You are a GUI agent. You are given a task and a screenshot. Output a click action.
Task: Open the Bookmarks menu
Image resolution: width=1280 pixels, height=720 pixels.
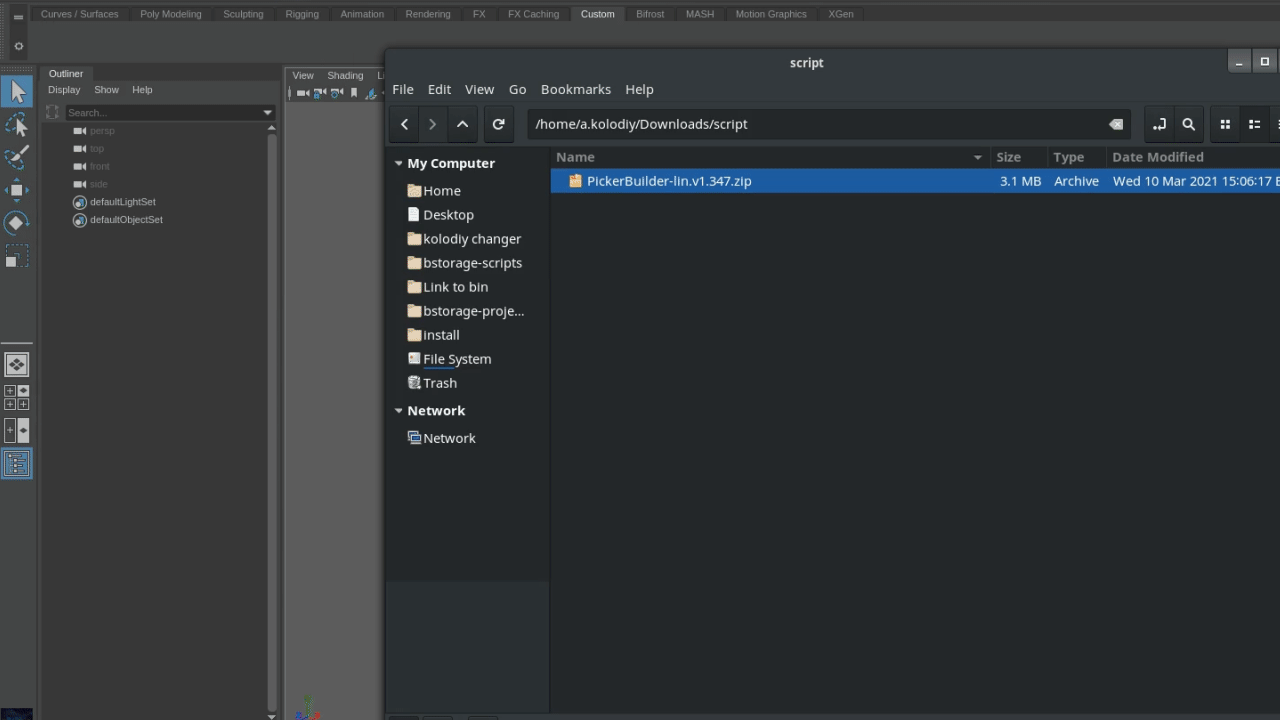(575, 89)
